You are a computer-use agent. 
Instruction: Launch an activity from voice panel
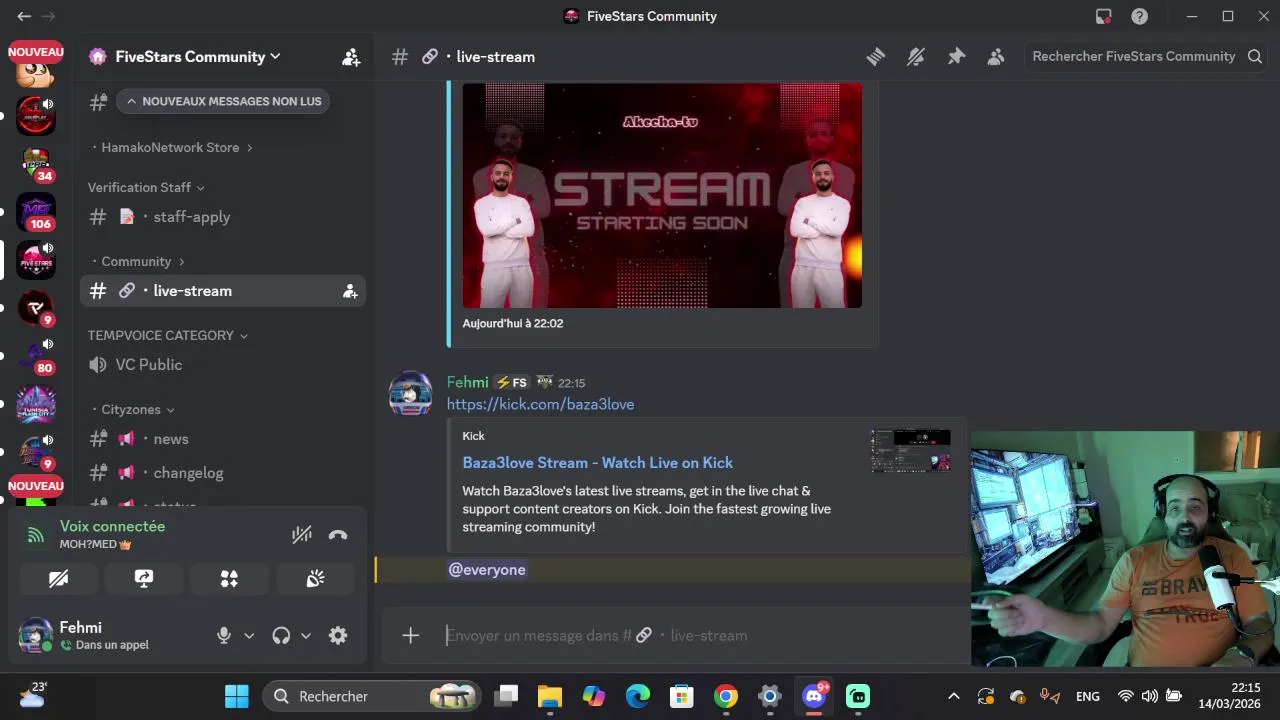229,578
